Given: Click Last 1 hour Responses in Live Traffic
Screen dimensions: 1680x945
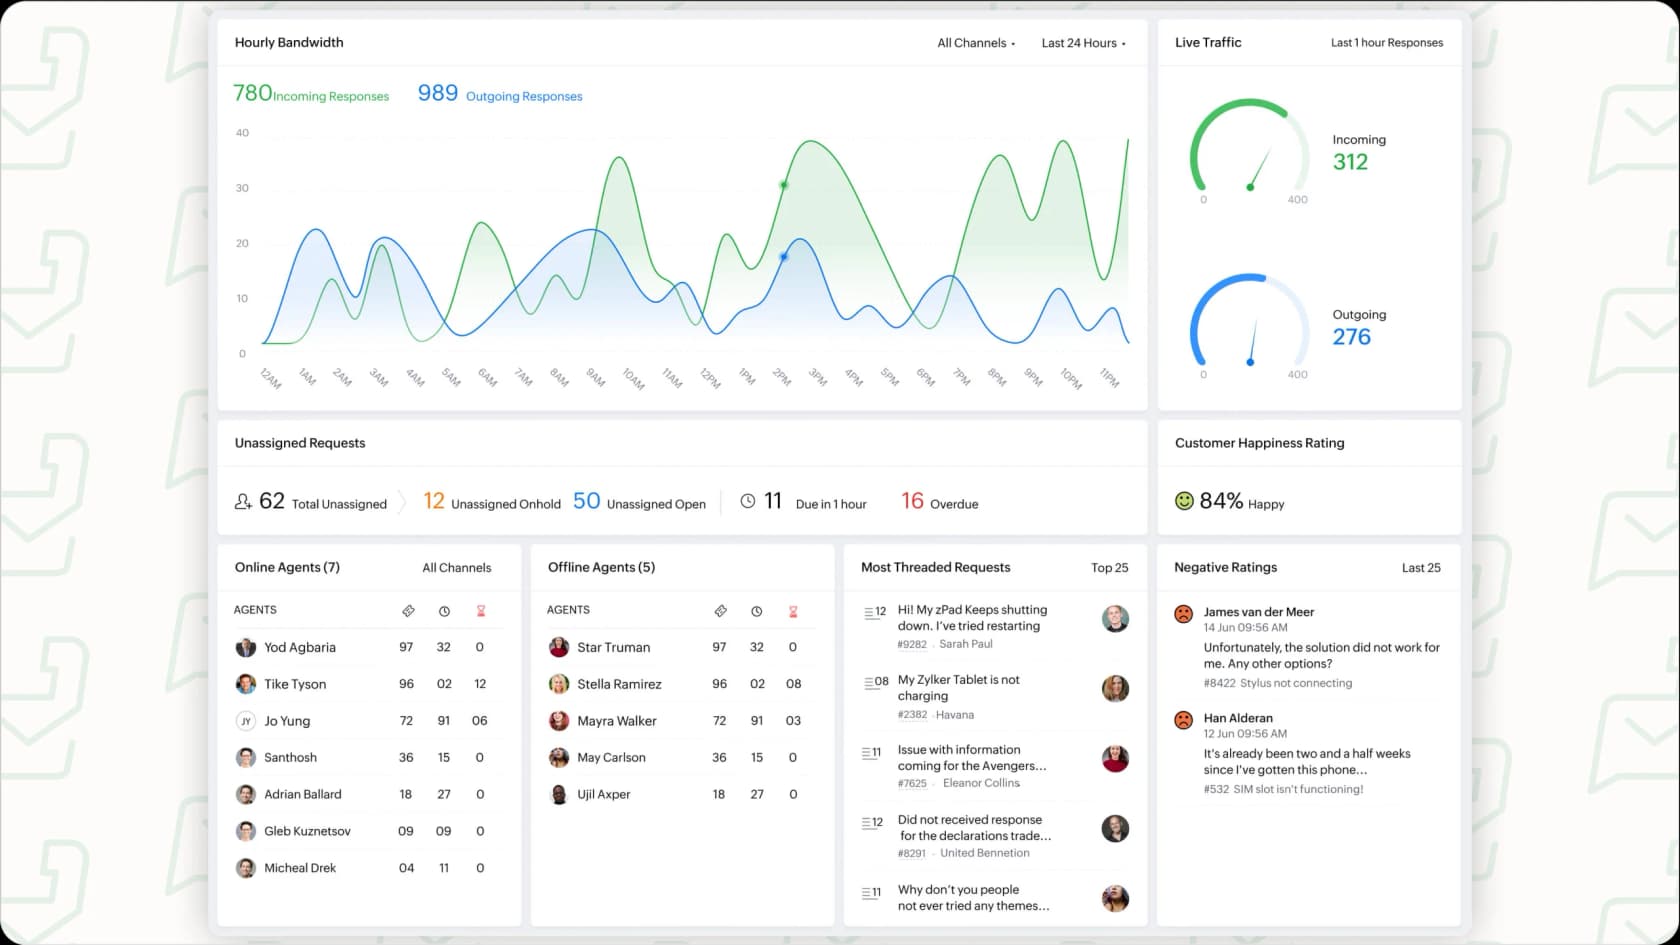Looking at the screenshot, I should coord(1387,43).
